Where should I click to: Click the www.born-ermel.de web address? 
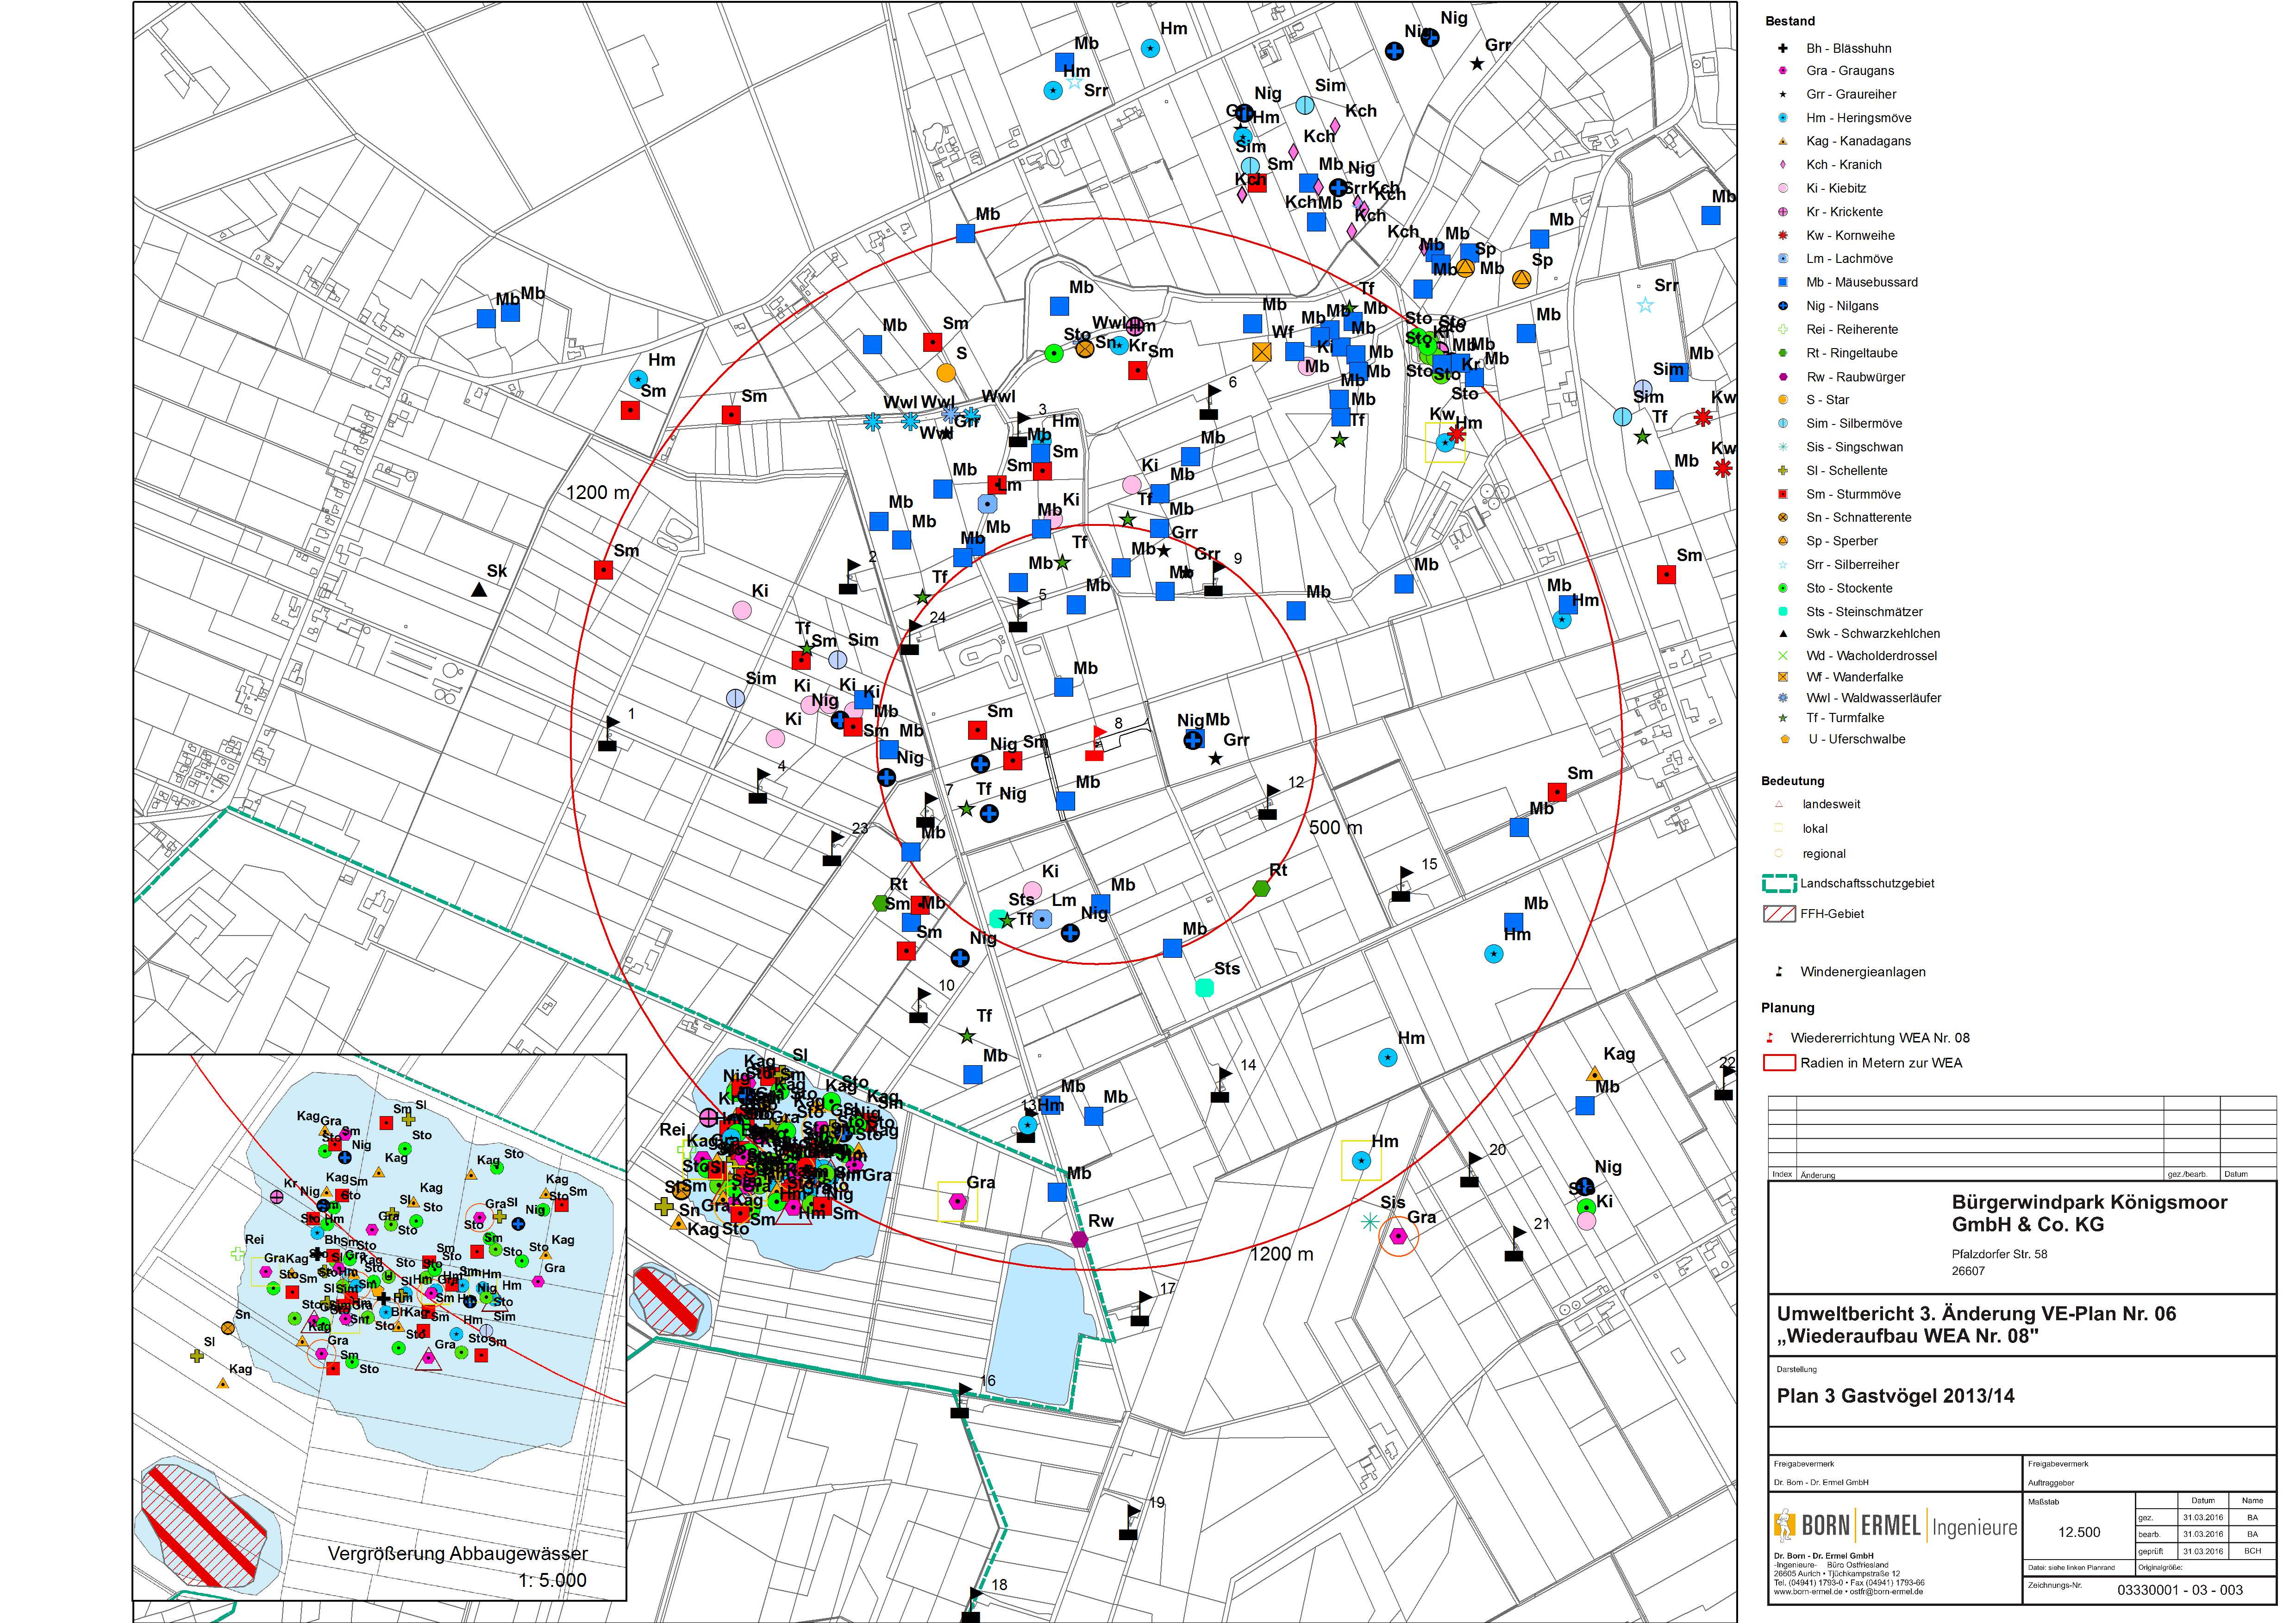click(x=1807, y=1592)
